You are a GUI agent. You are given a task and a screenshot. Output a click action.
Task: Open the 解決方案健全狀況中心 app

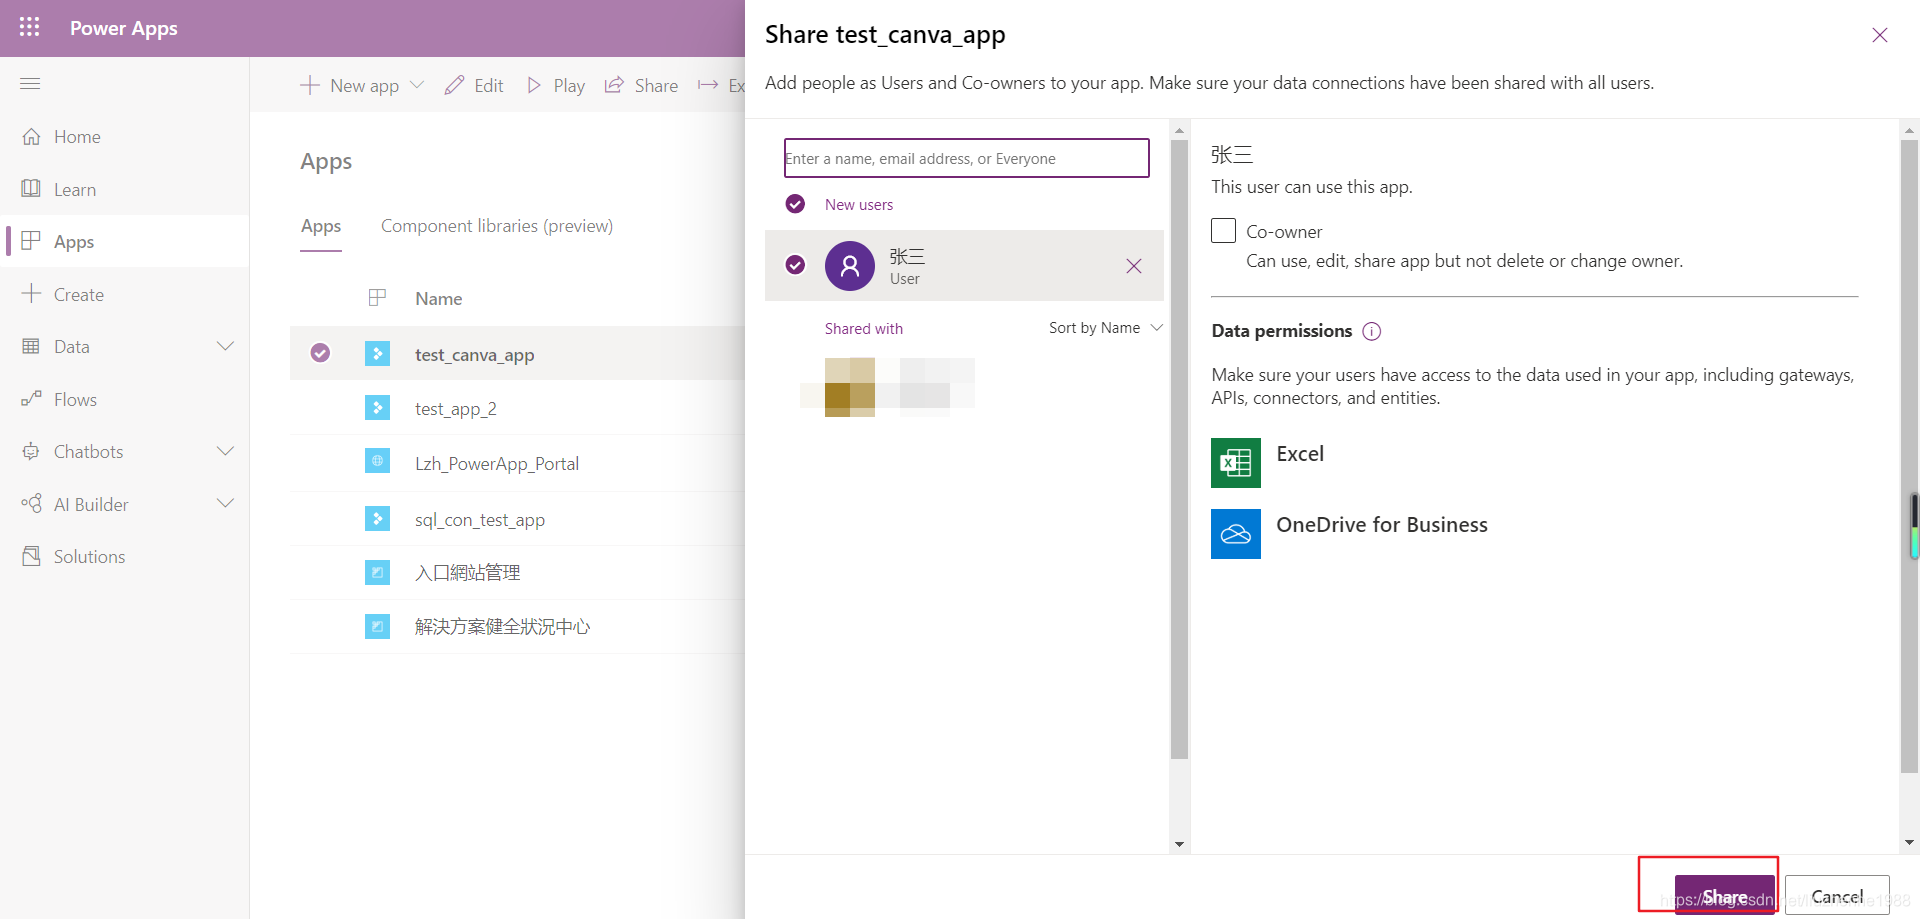503,626
